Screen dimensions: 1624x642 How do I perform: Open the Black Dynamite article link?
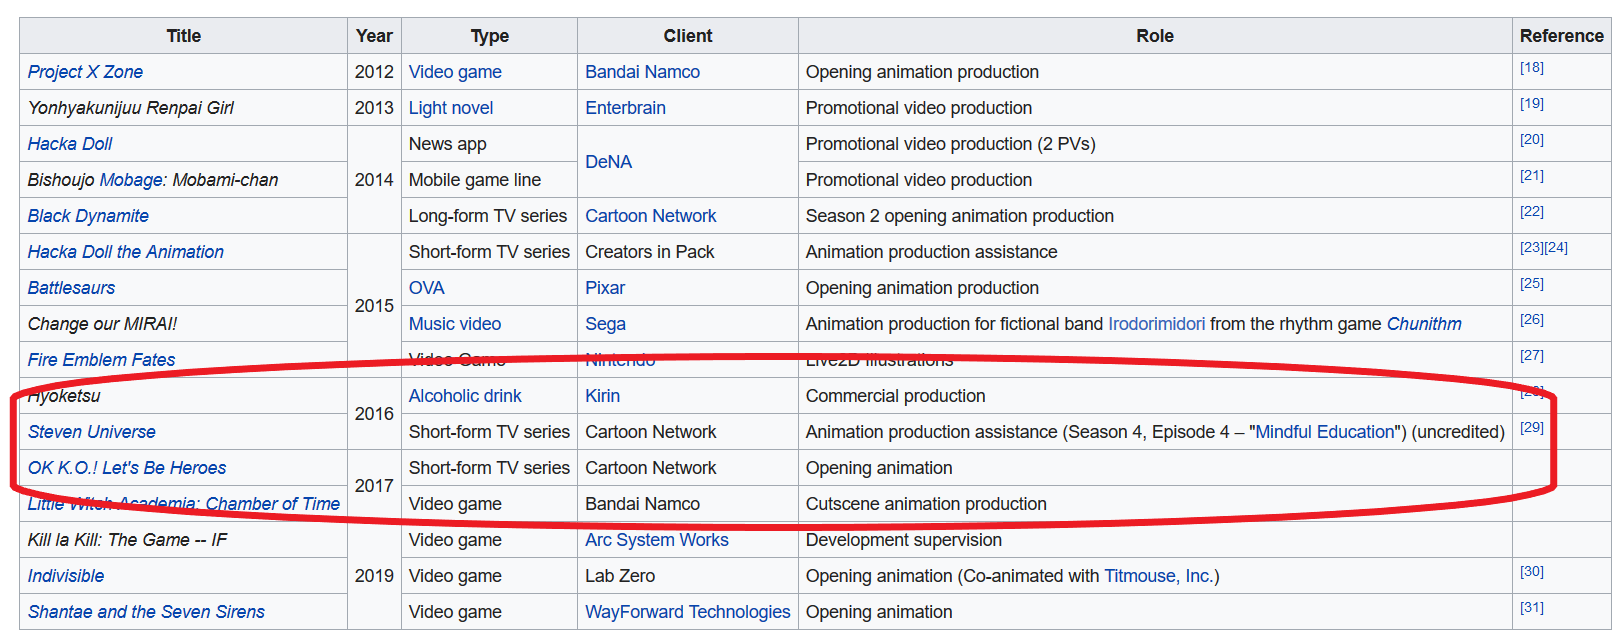click(88, 216)
